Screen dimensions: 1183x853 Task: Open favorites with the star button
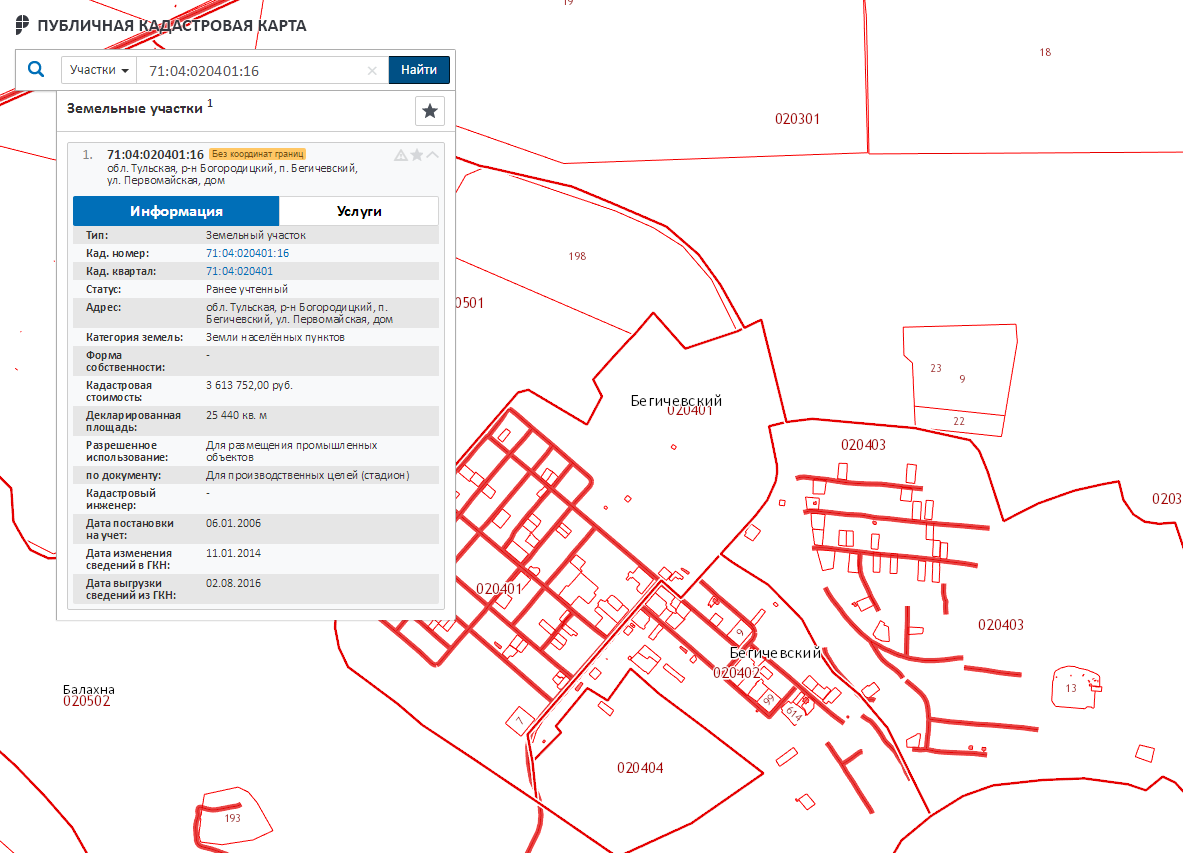coord(430,111)
